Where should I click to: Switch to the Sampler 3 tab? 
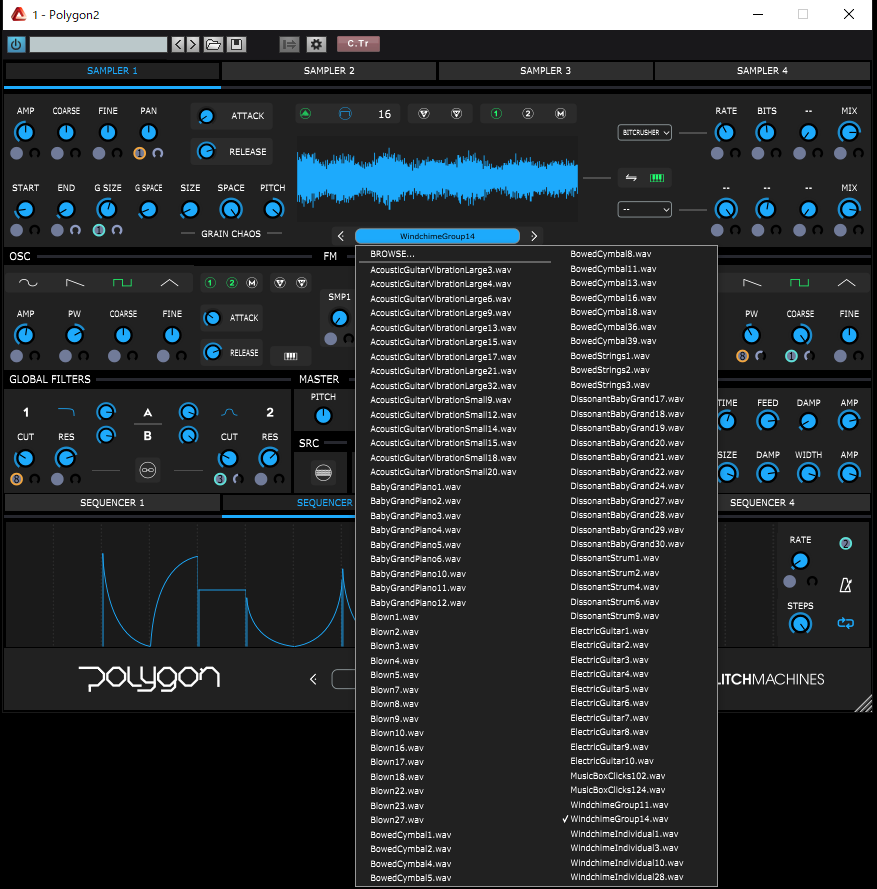click(x=545, y=71)
